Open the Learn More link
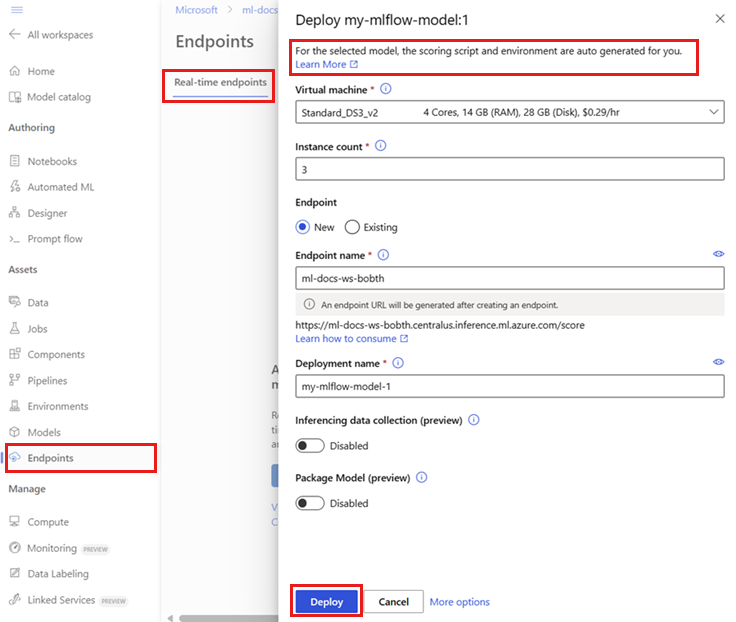The image size is (736, 622). (327, 64)
